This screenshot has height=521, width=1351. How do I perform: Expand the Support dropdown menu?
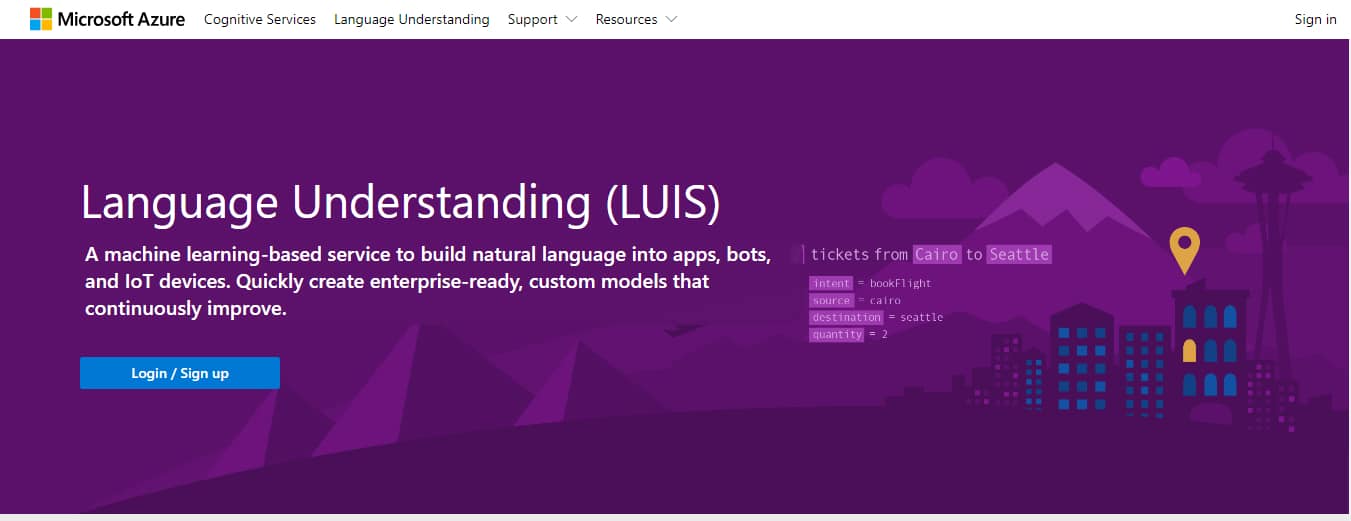[x=542, y=19]
